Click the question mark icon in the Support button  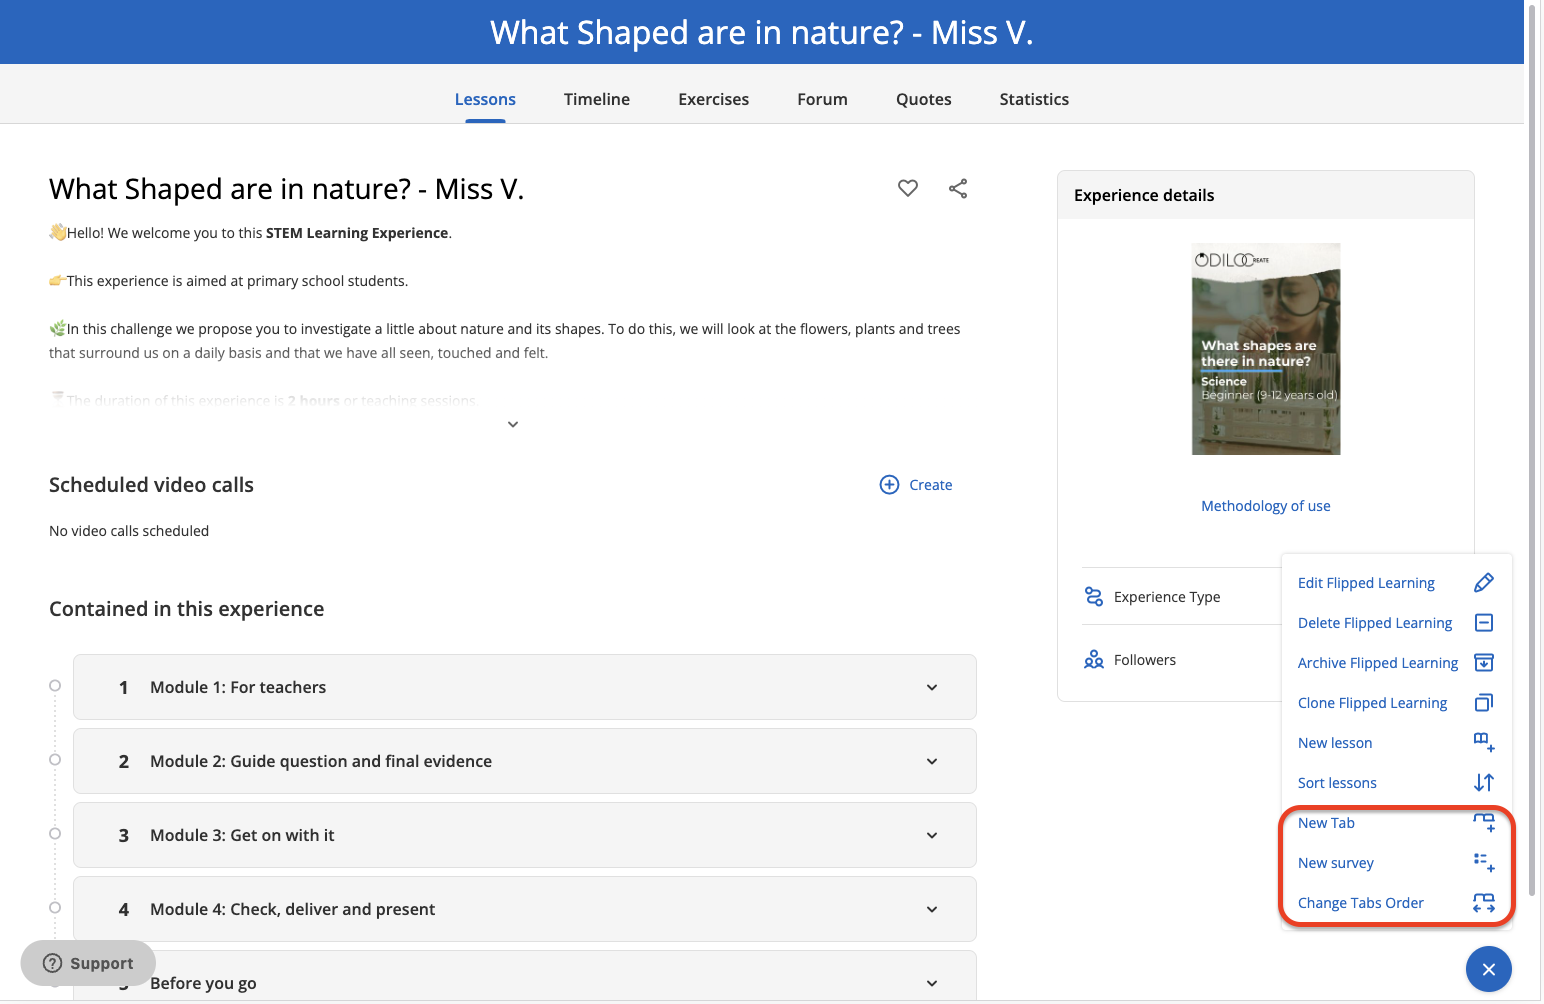tap(52, 963)
